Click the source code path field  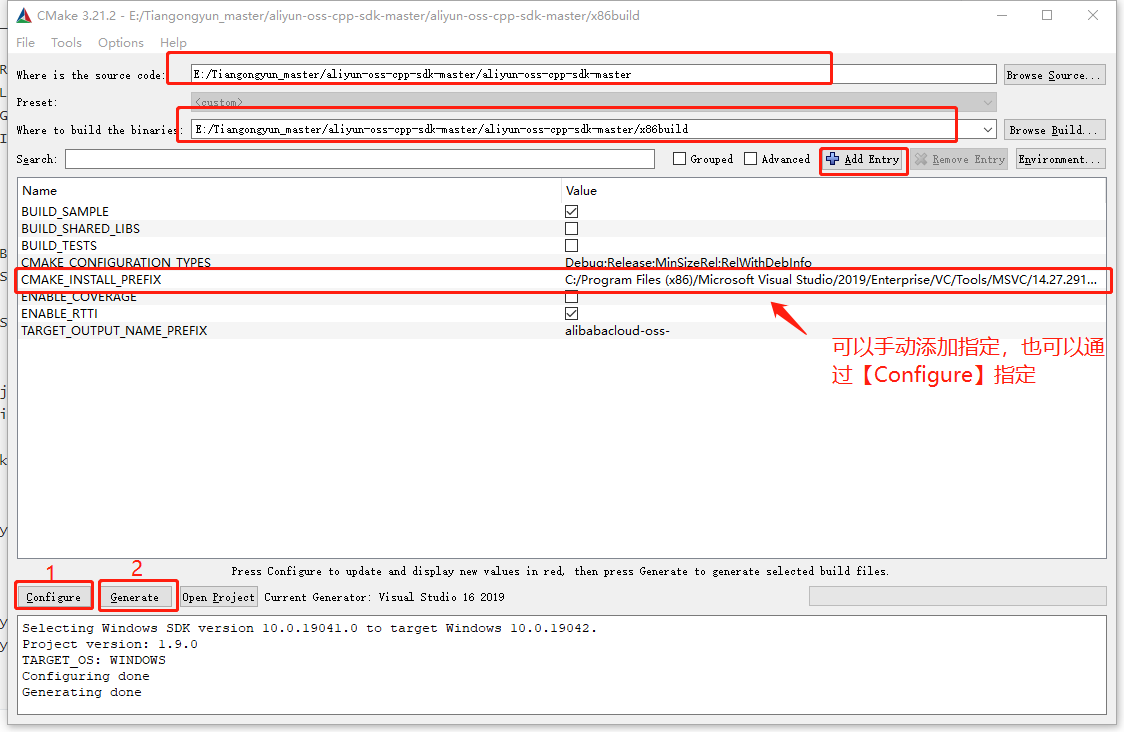(594, 75)
